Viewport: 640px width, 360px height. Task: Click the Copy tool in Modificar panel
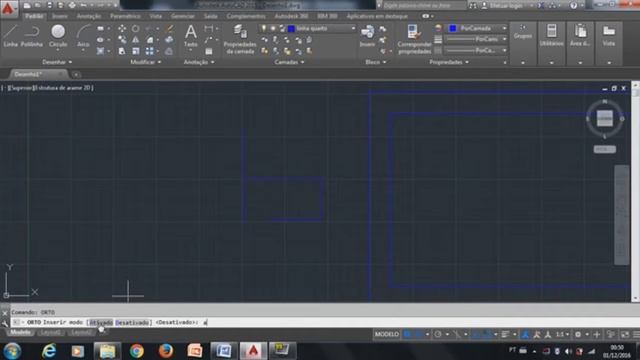coord(122,40)
